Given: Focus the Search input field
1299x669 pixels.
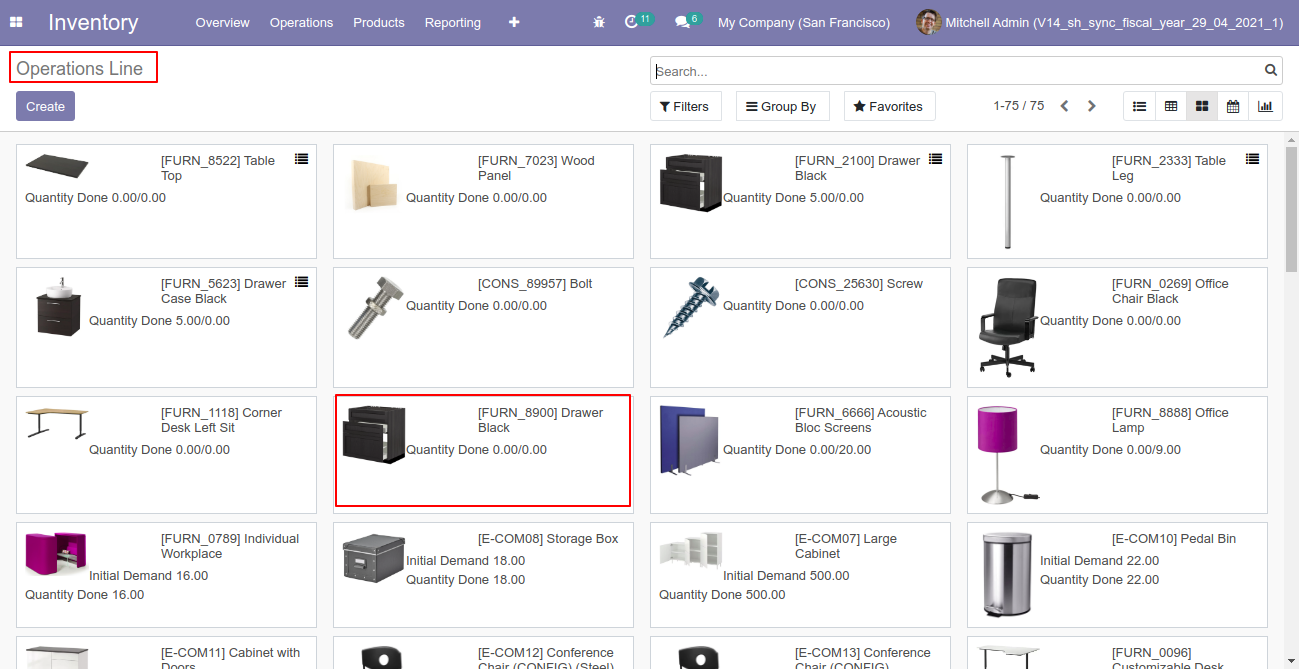Looking at the screenshot, I should coord(957,70).
